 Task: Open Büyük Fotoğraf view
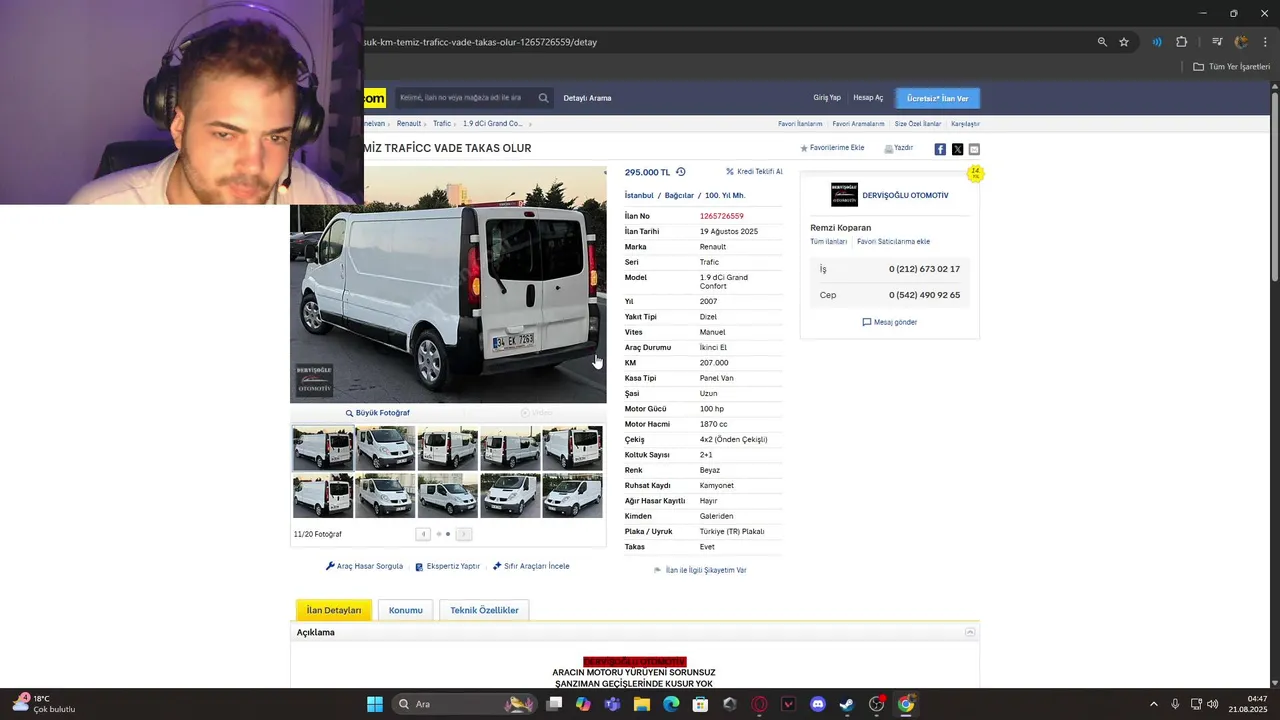click(x=378, y=413)
